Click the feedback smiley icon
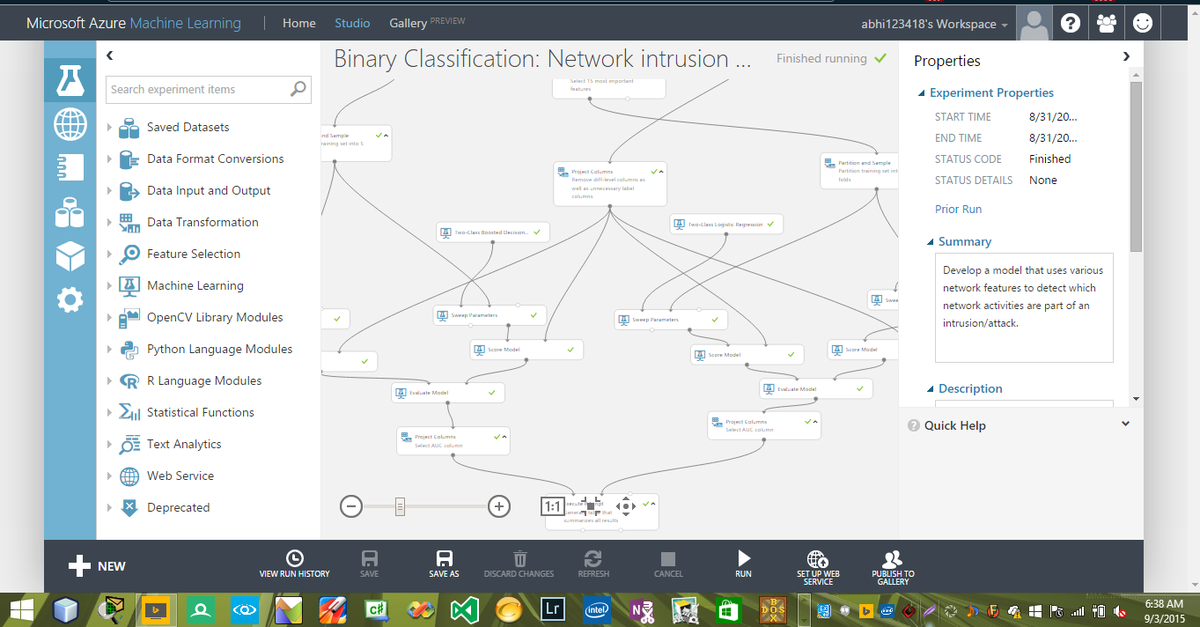The height and width of the screenshot is (627, 1200). pos(1141,23)
